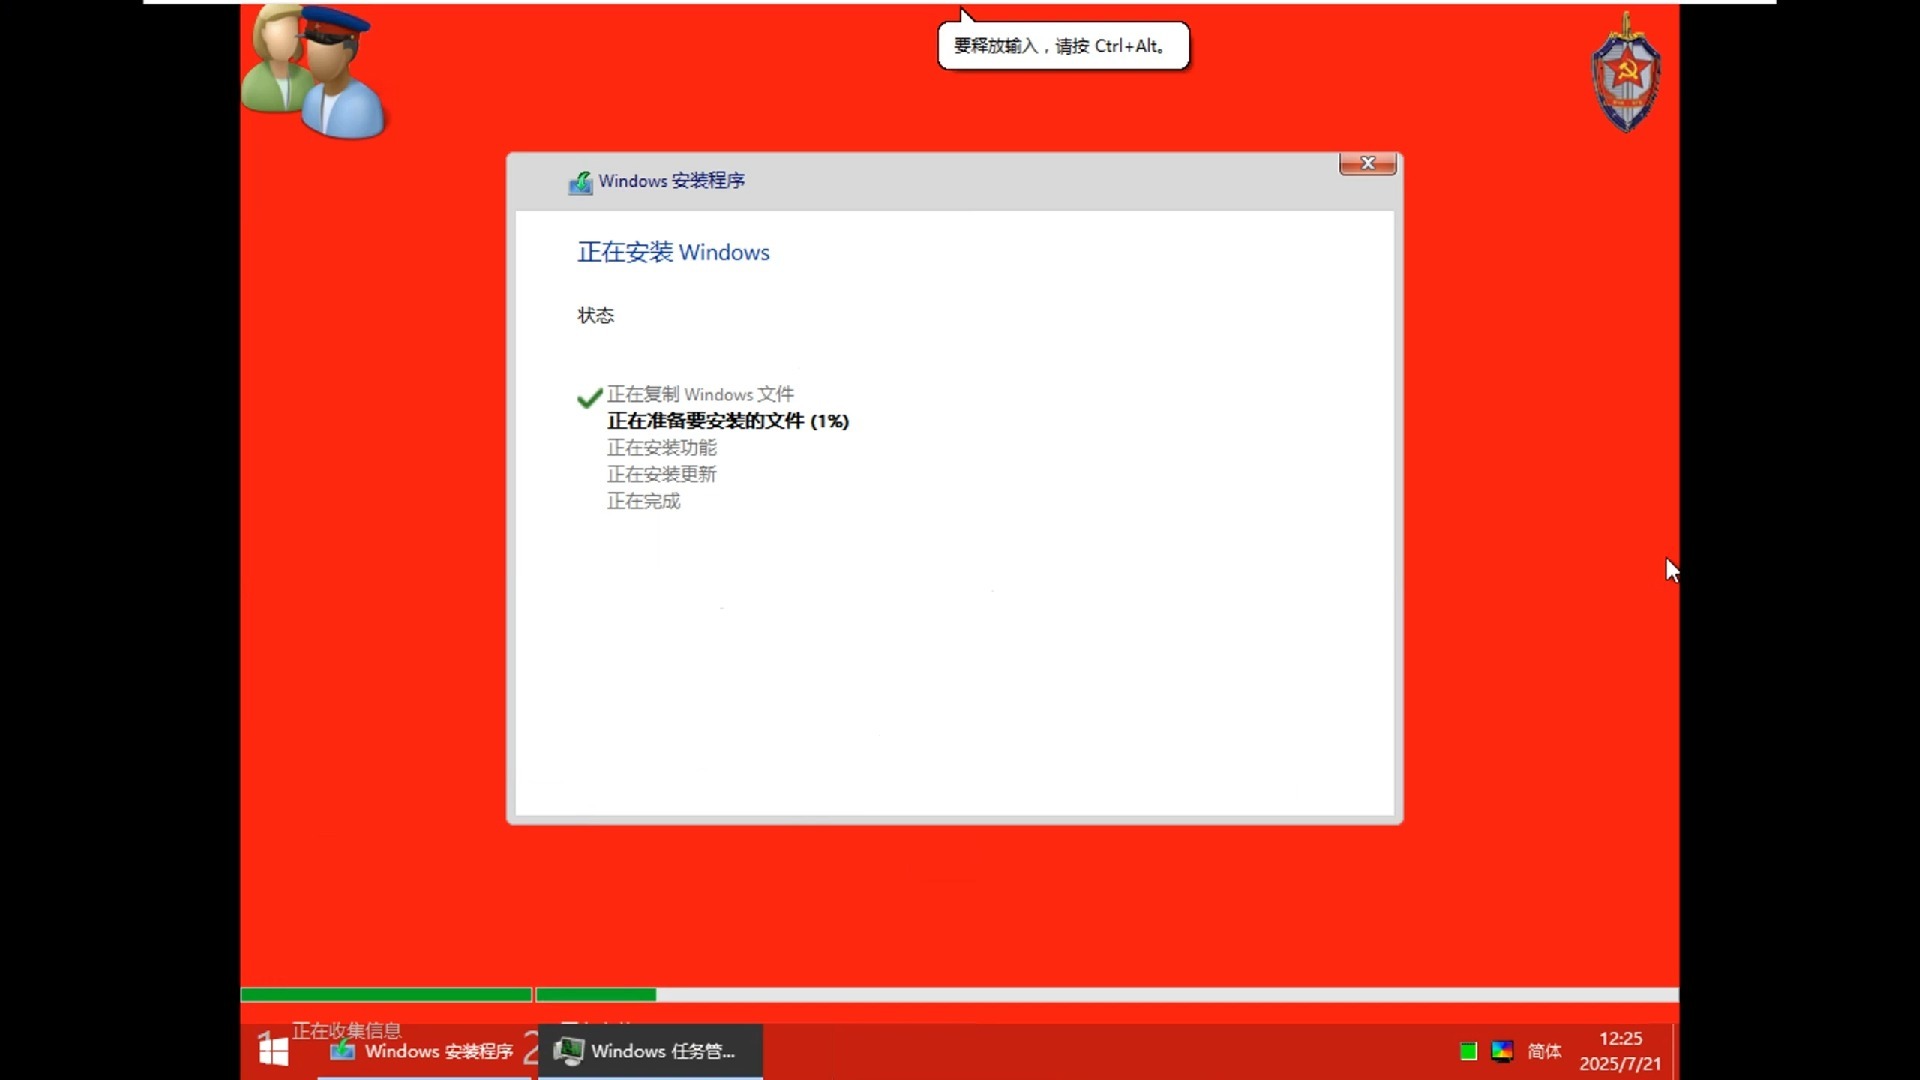Click the first green progress bar segment
1920x1080 pixels.
click(x=386, y=994)
